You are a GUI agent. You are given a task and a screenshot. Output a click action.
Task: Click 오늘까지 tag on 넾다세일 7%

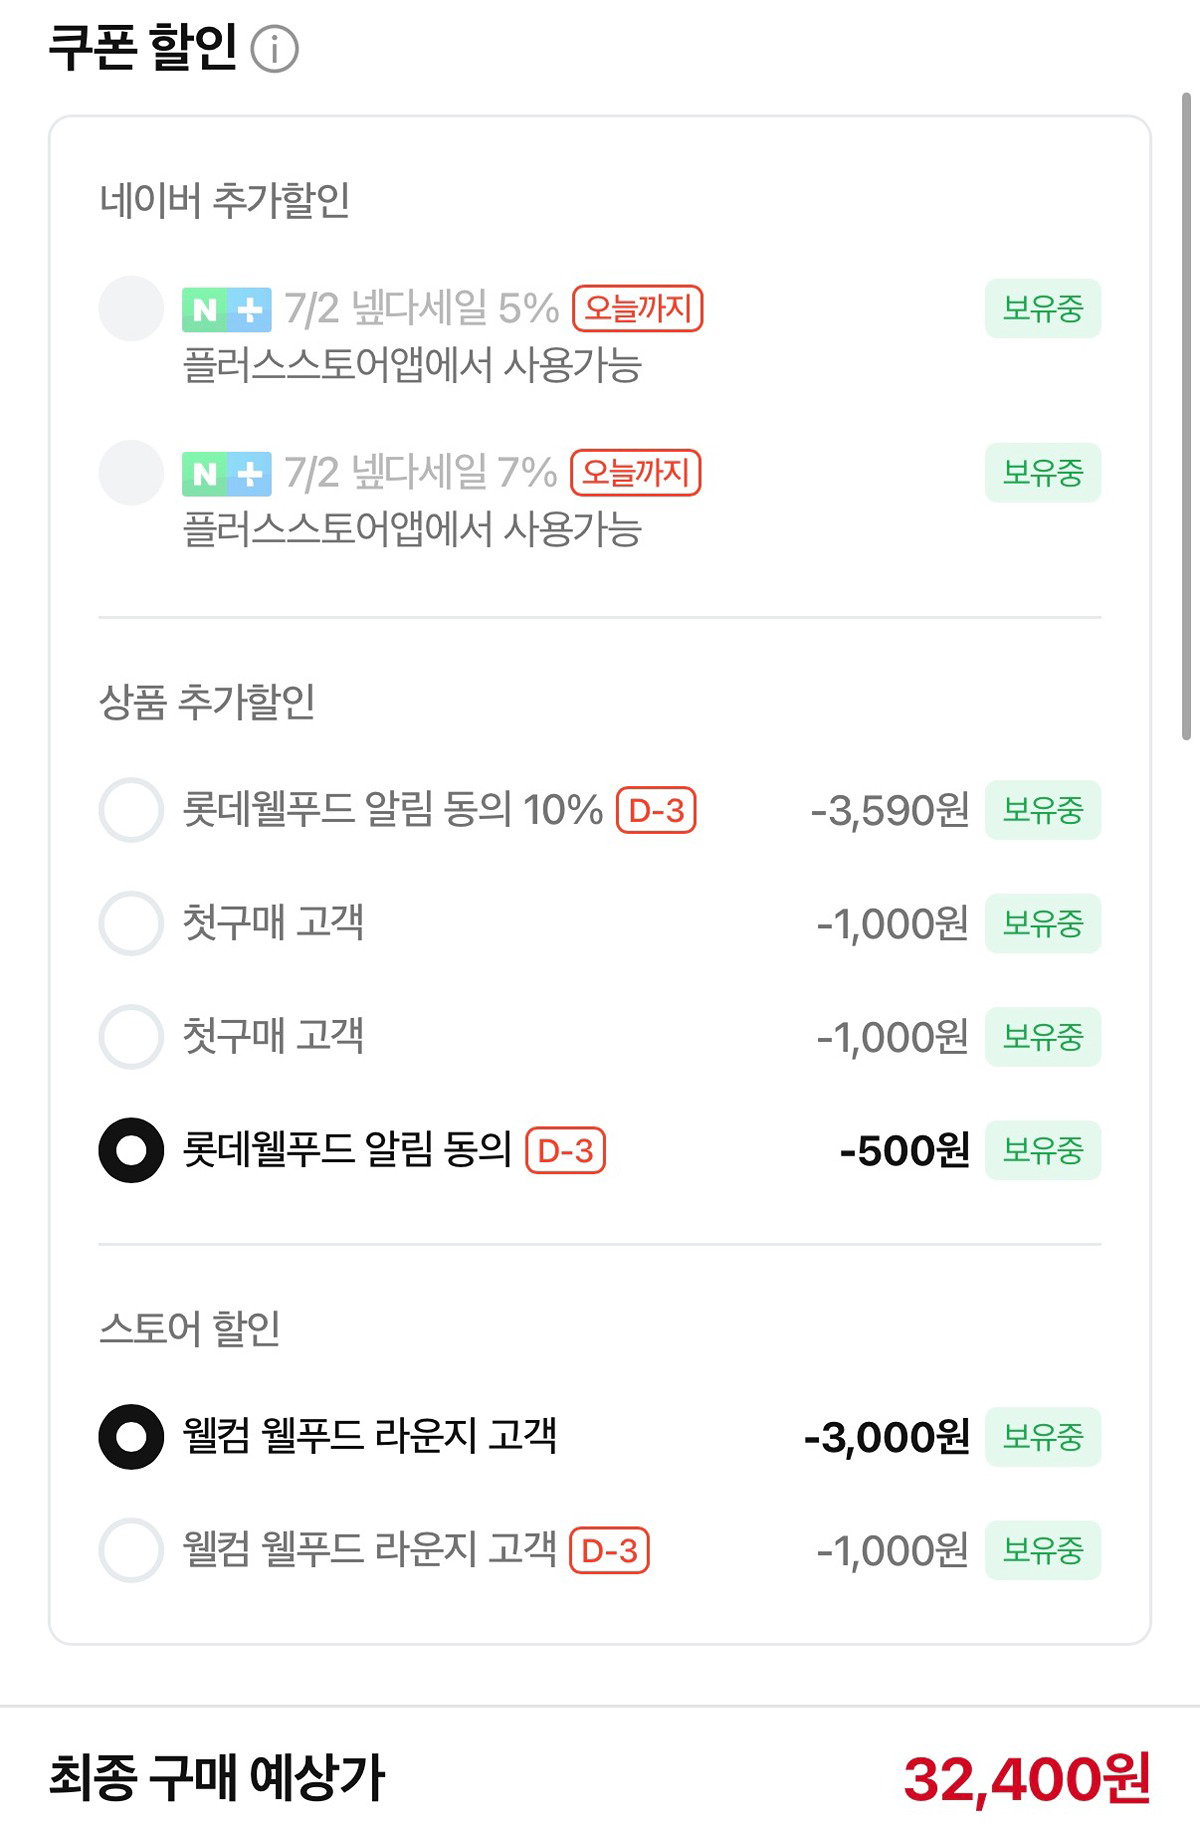point(636,472)
